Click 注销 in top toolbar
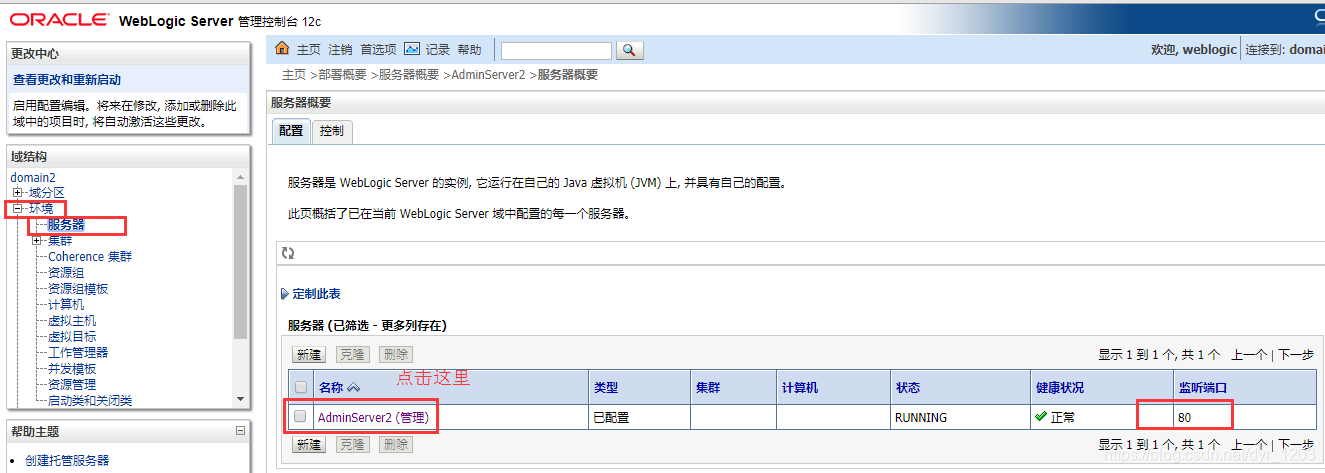Image resolution: width=1325 pixels, height=473 pixels. 341,50
